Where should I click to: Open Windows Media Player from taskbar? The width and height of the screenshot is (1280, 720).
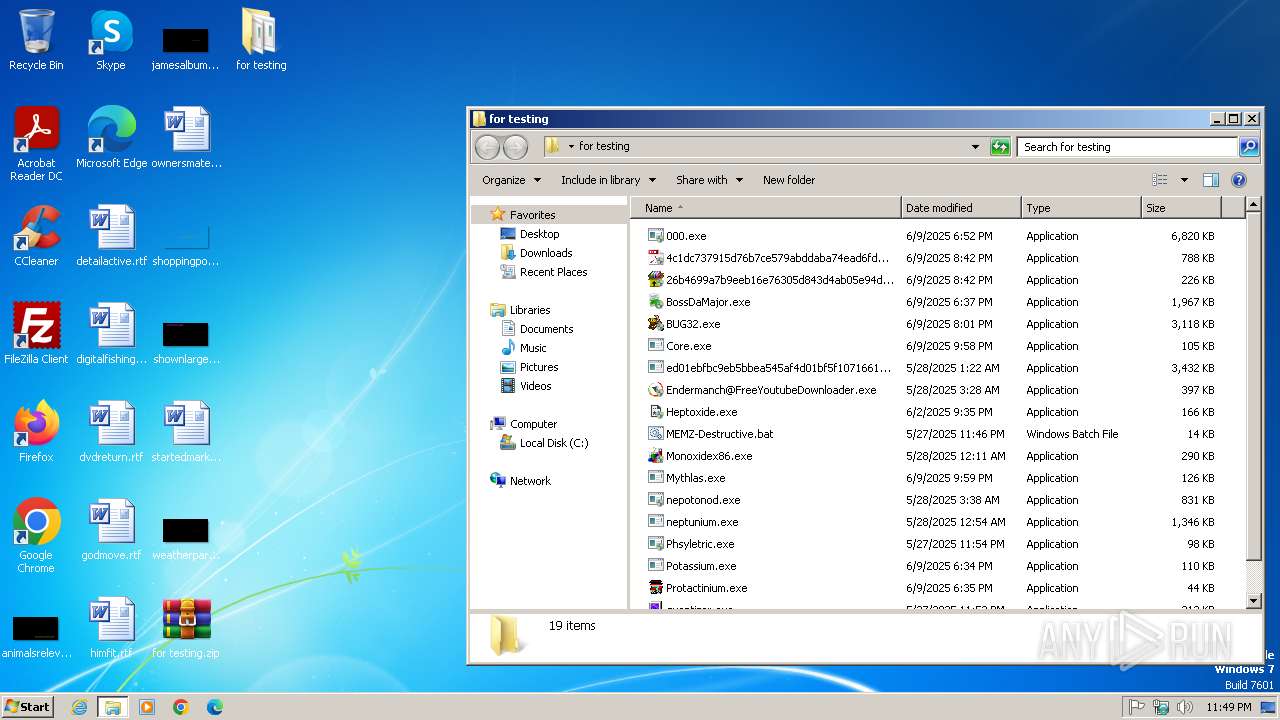point(147,707)
